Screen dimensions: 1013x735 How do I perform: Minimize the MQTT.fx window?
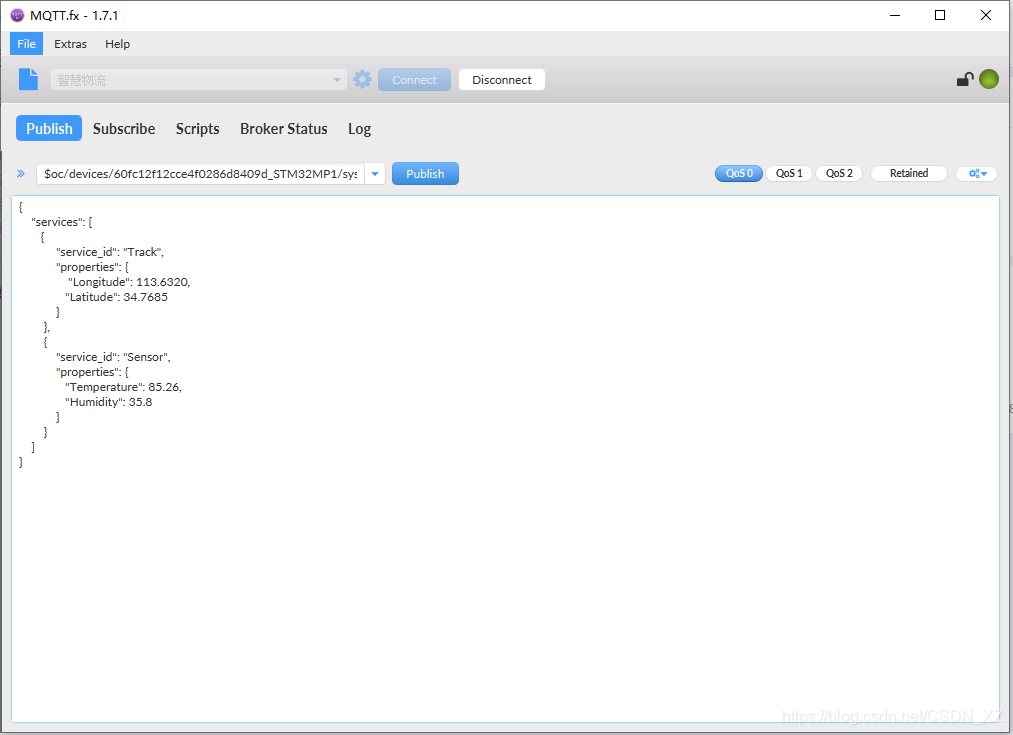(895, 15)
